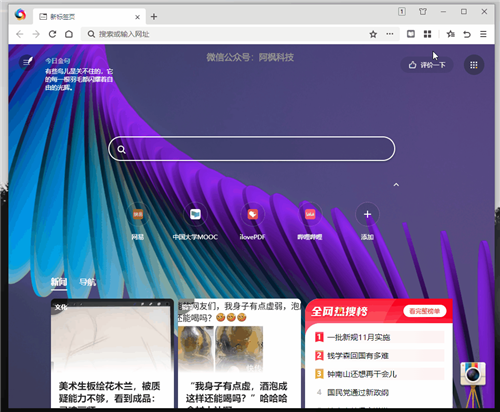Click the undo closed tab icon

tap(467, 34)
